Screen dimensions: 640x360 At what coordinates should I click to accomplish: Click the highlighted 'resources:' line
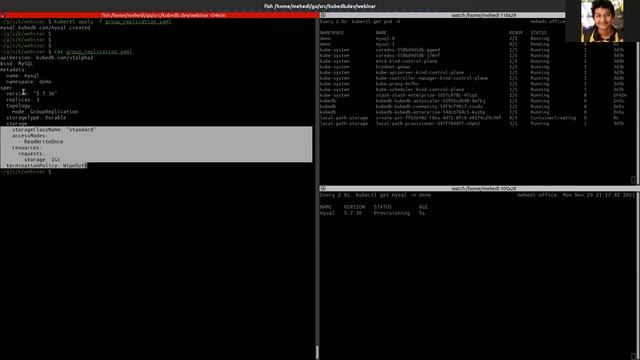[27, 148]
